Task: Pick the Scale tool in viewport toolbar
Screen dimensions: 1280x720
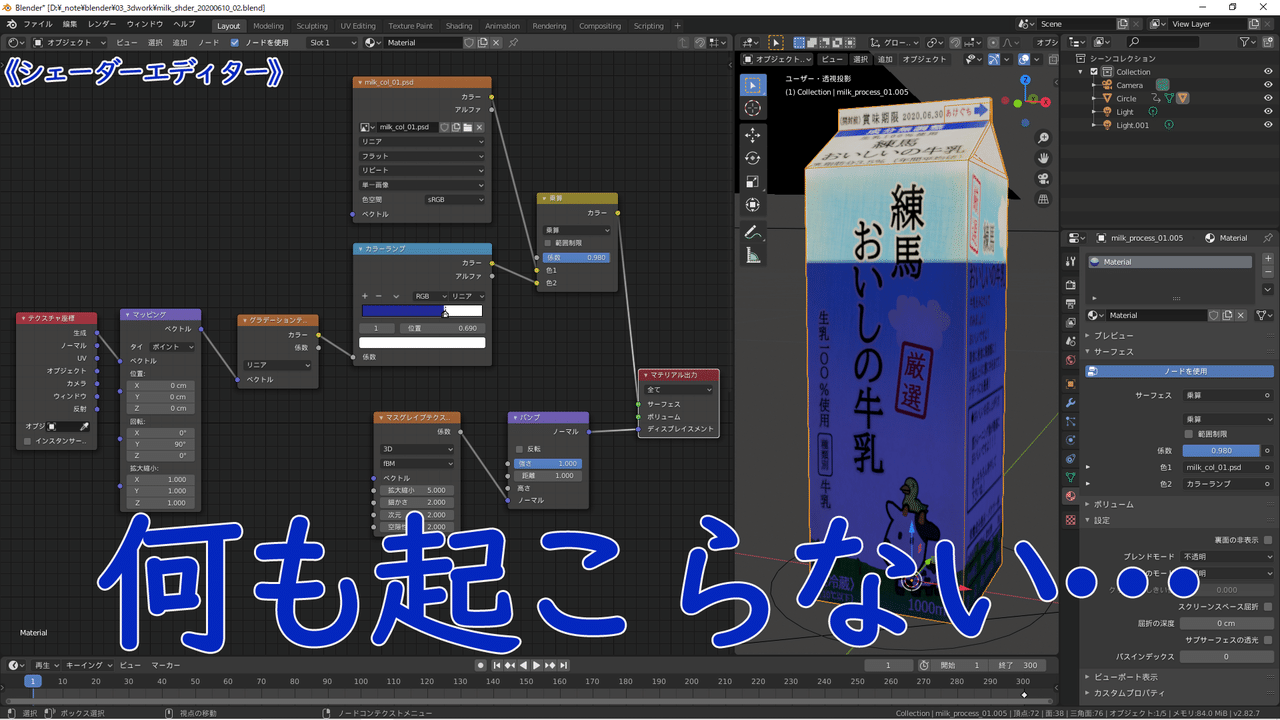Action: pos(753,181)
